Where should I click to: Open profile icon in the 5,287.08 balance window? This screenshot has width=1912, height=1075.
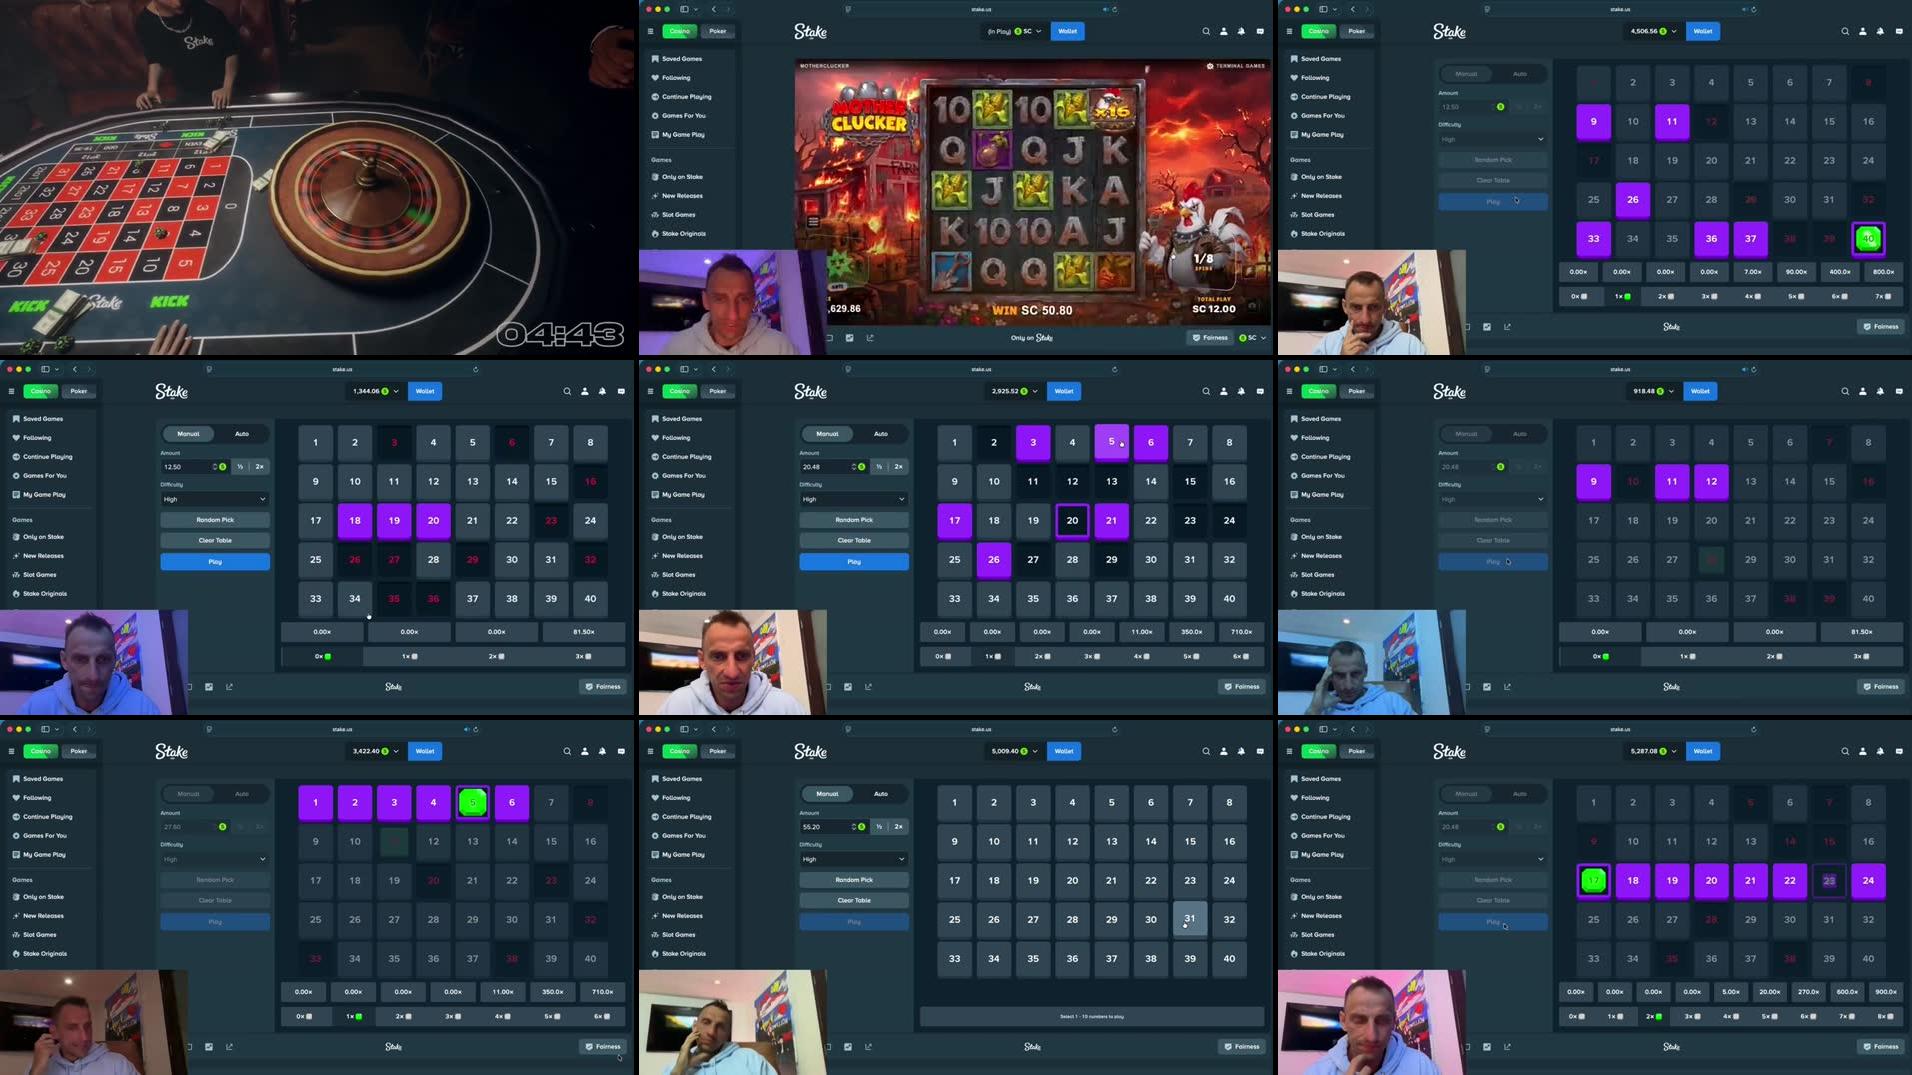pos(1863,751)
